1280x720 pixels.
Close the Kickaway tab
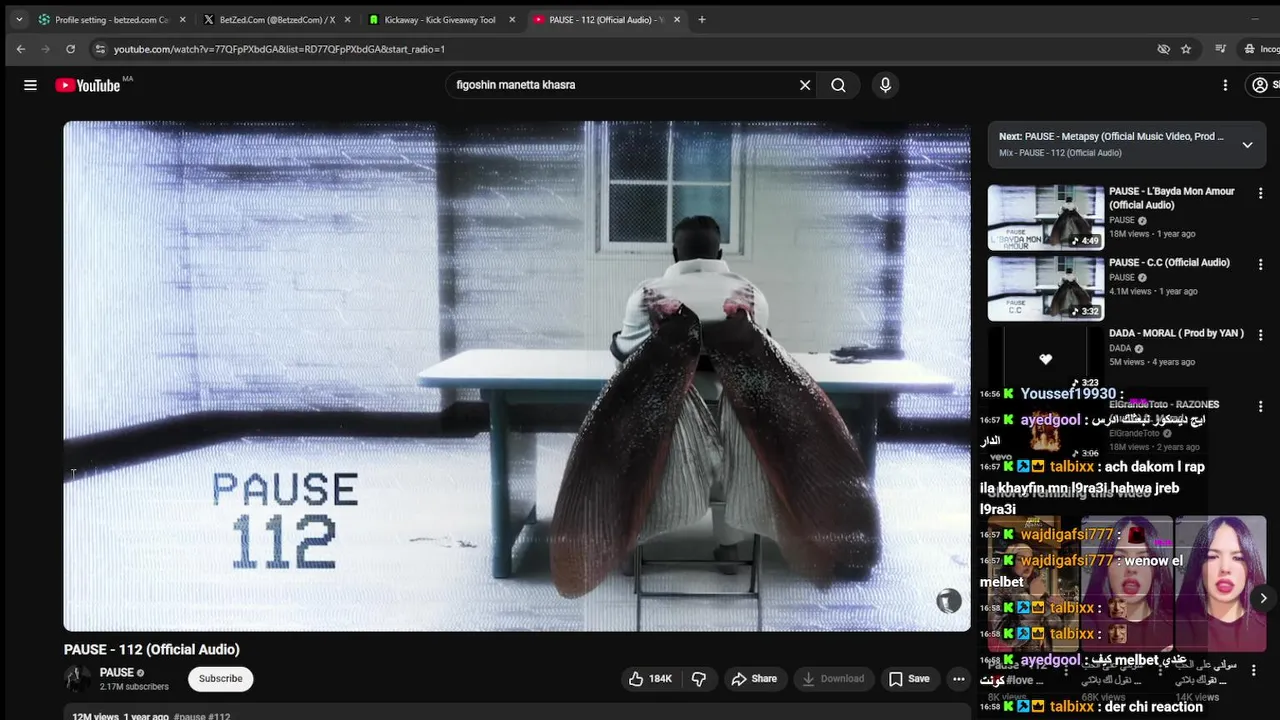[x=512, y=19]
